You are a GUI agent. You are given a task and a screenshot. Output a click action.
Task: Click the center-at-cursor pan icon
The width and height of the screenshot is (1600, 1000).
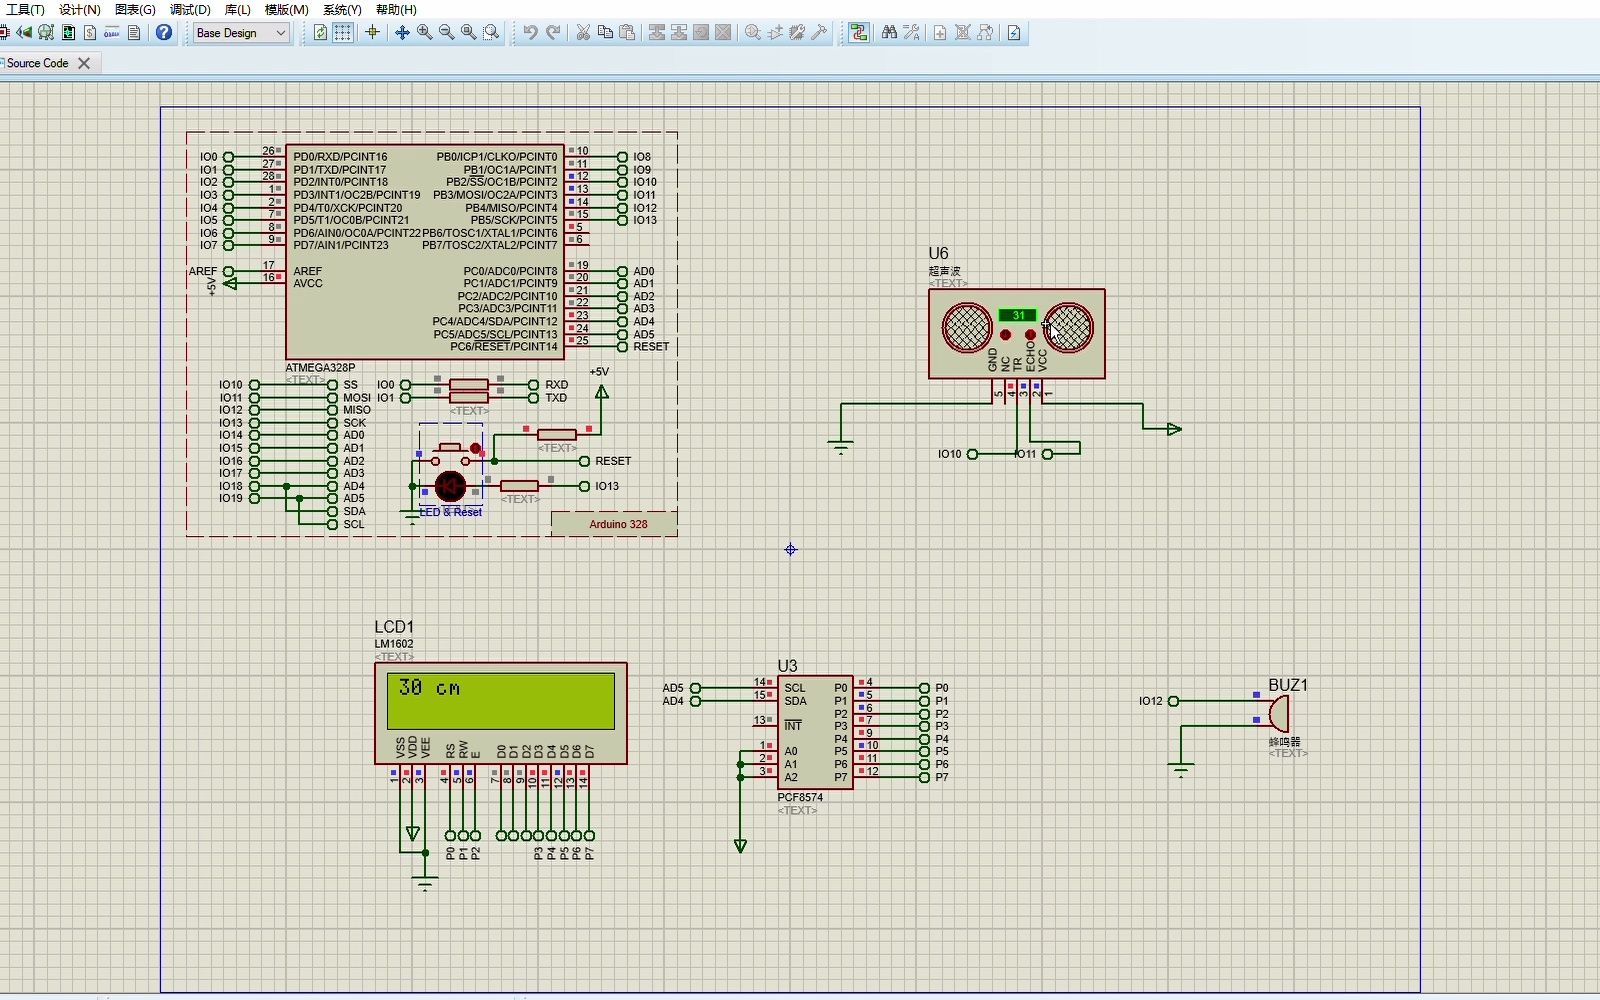click(402, 33)
